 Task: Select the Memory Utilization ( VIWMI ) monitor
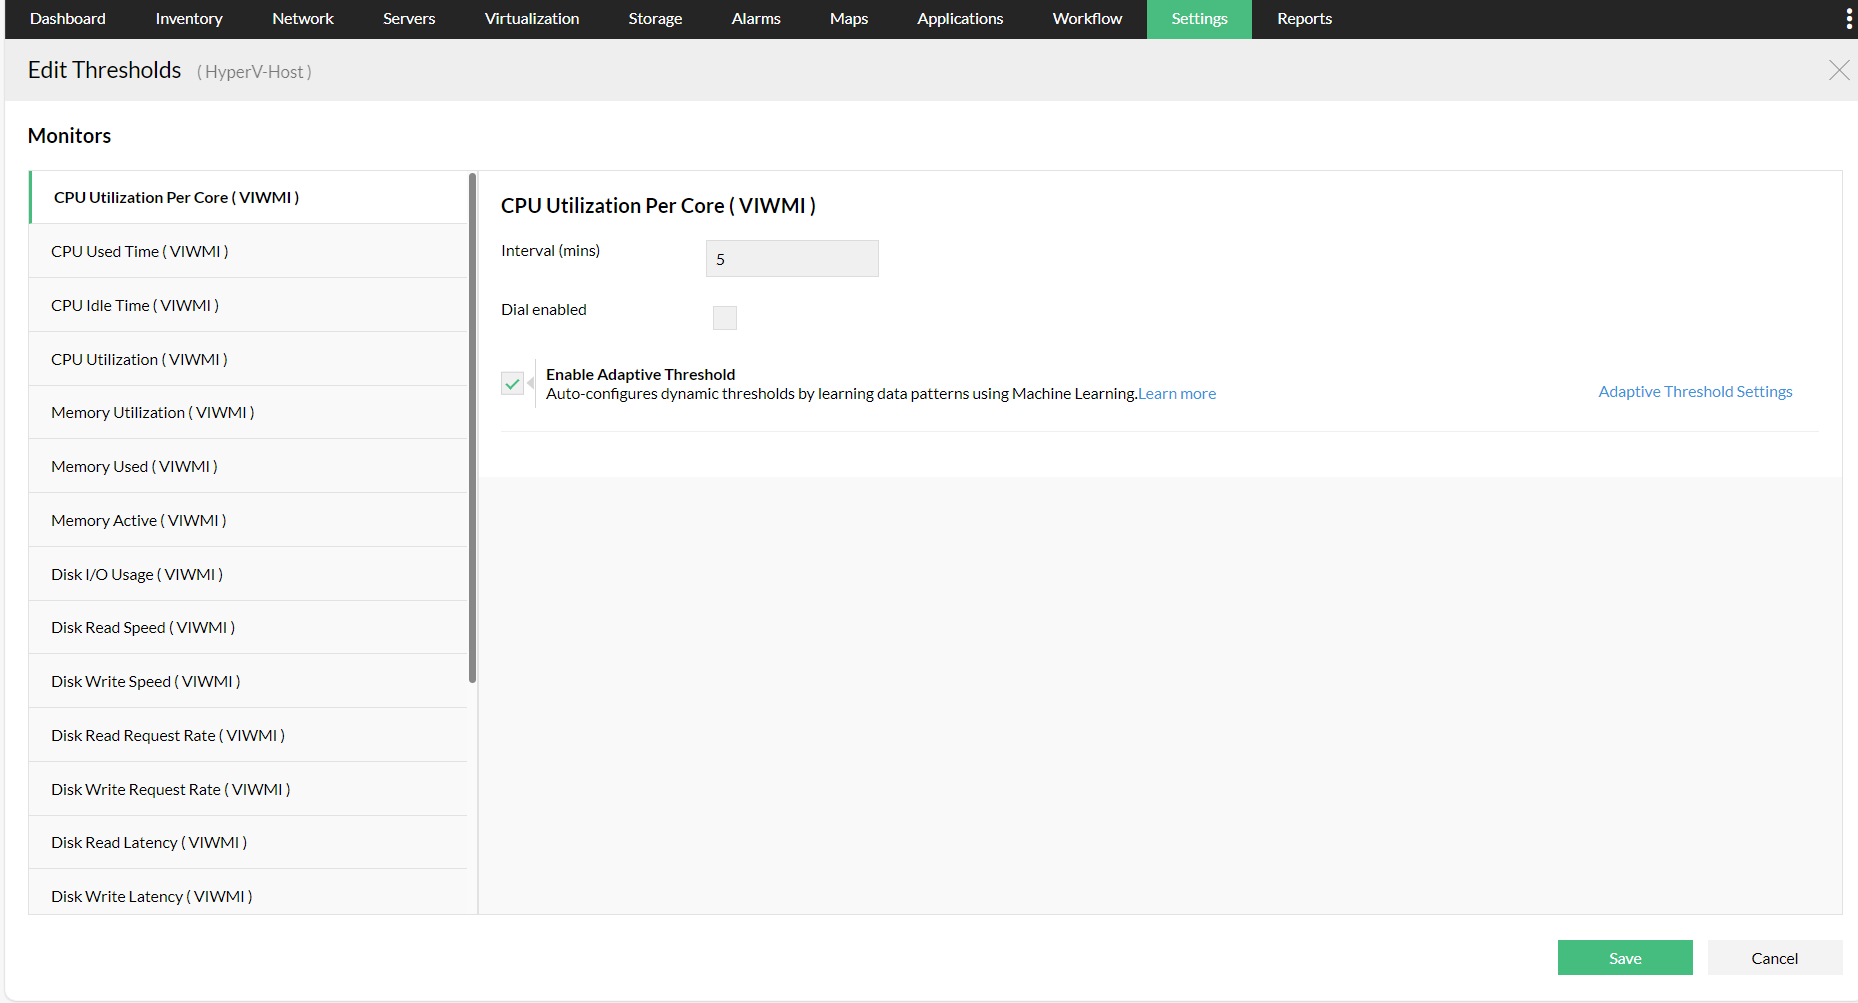pyautogui.click(x=152, y=412)
